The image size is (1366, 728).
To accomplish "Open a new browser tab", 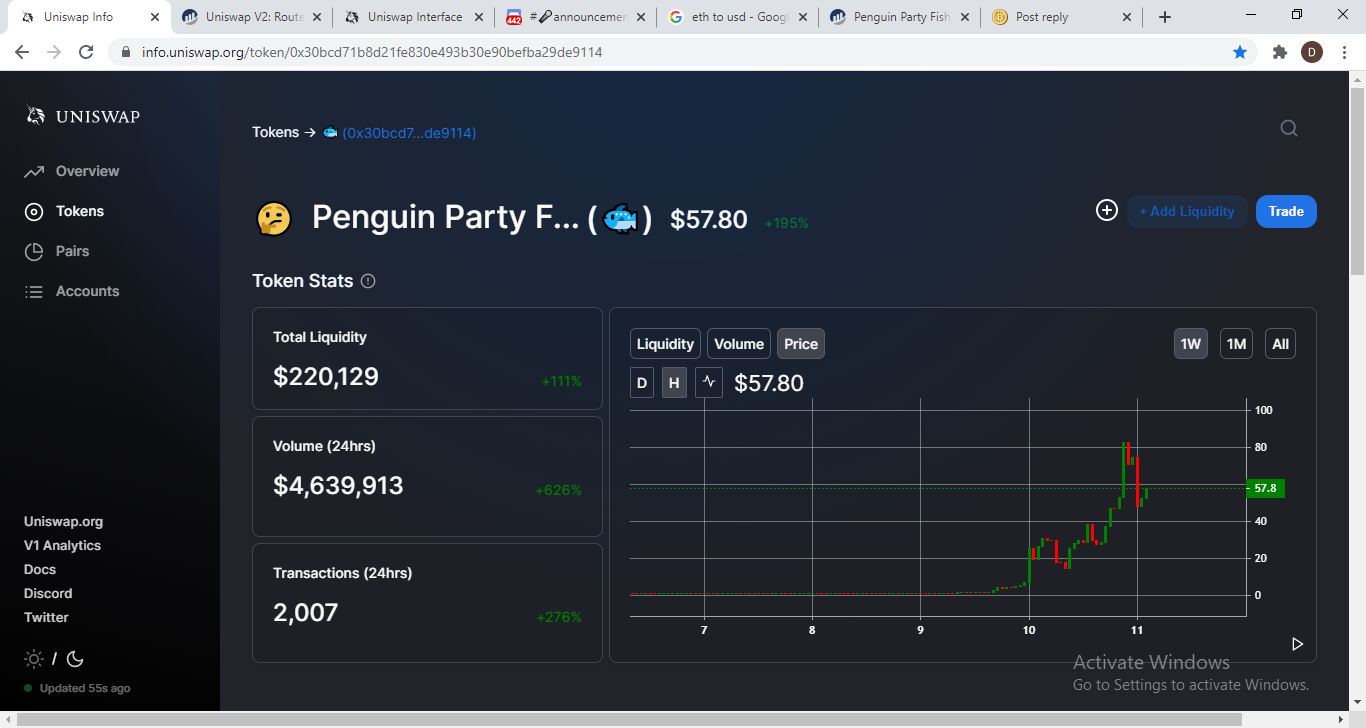I will (1165, 17).
